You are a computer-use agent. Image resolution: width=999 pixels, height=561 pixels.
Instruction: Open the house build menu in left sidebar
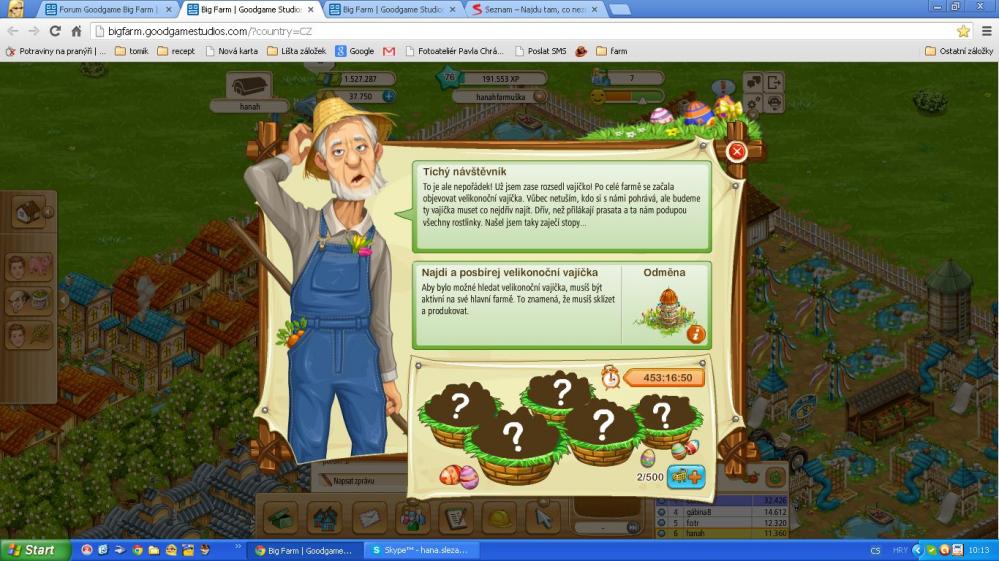[x=27, y=212]
